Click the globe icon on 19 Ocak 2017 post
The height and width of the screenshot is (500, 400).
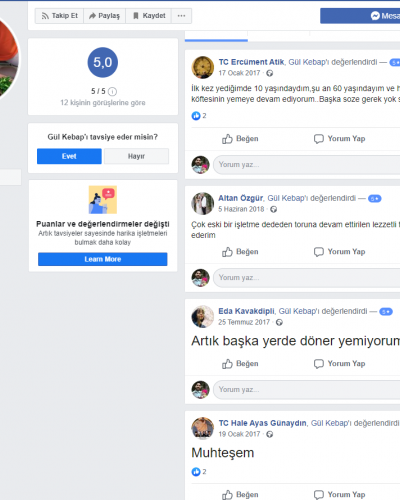tap(270, 434)
